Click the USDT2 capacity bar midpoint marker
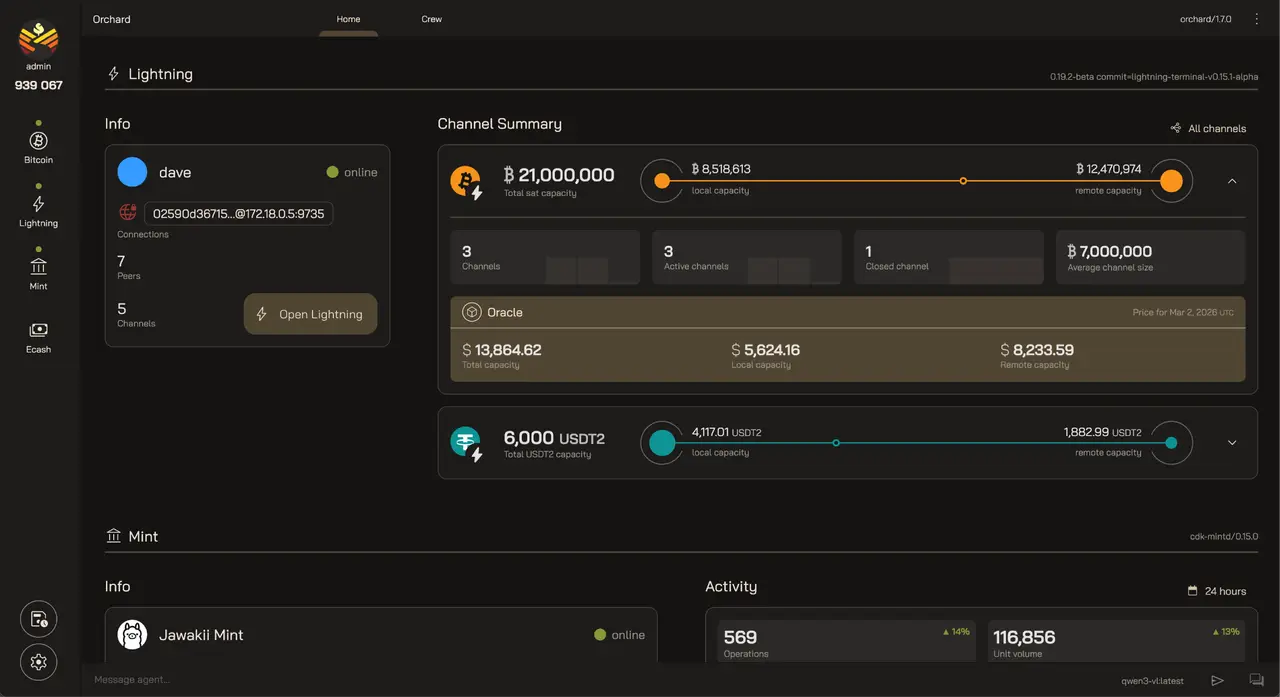 [x=836, y=443]
